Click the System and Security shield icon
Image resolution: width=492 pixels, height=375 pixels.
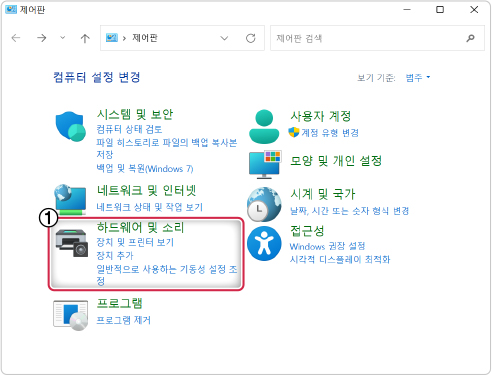[x=71, y=127]
